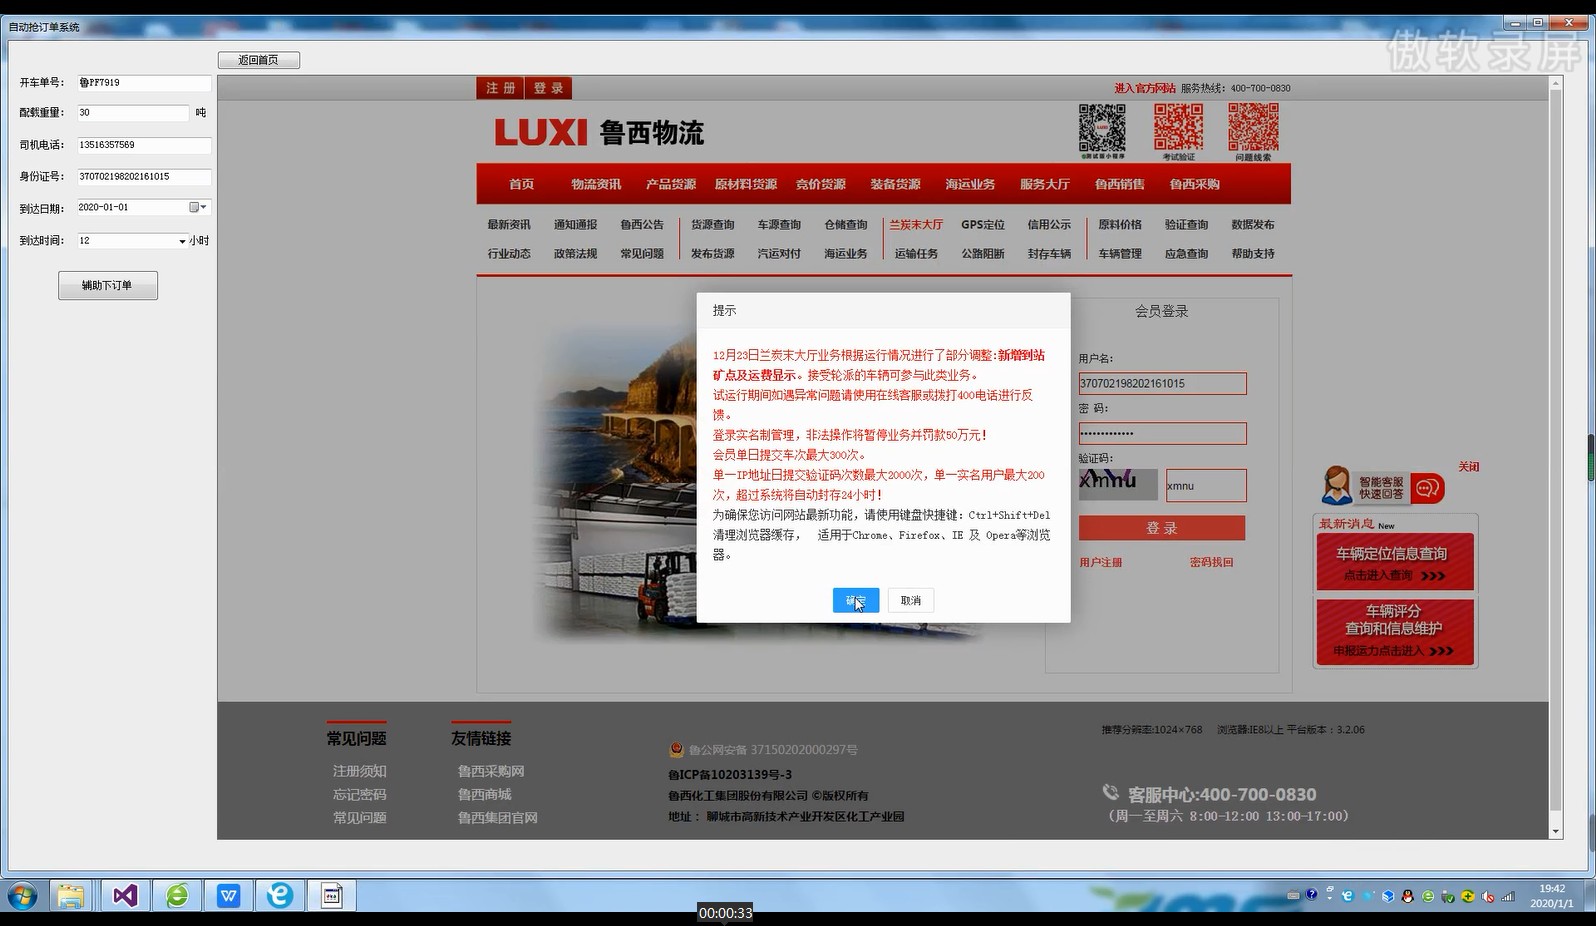1596x926 pixels.
Task: Click the 车源查询 link
Action: tap(779, 225)
